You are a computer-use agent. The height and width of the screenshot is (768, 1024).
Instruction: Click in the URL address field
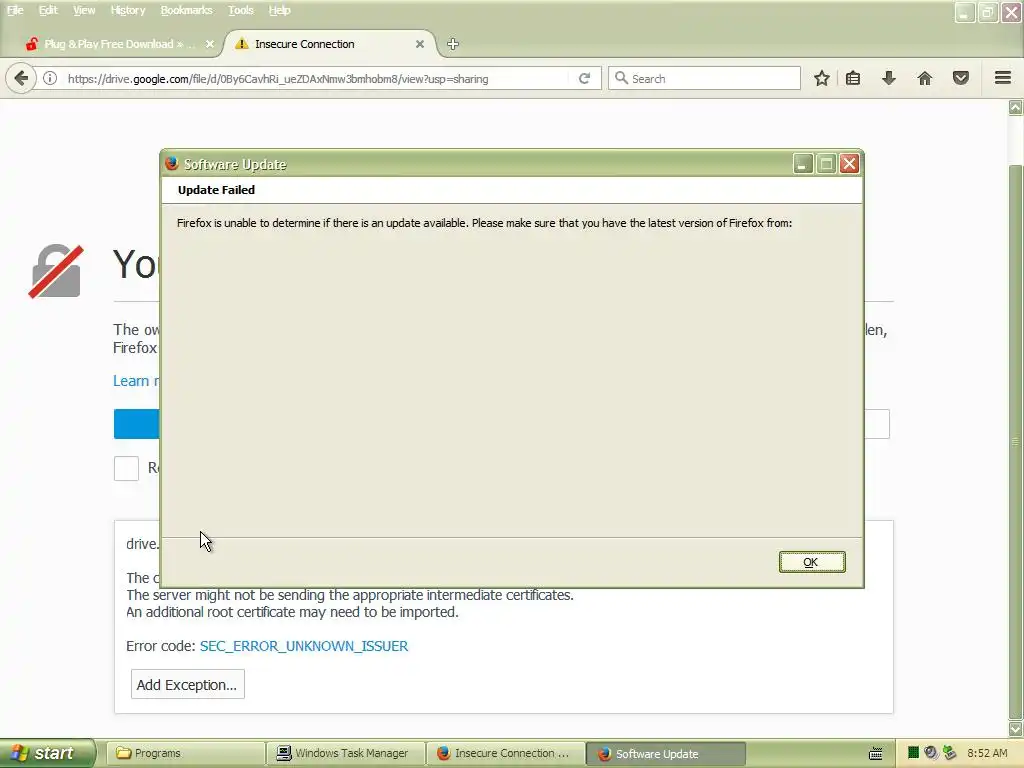tap(313, 78)
